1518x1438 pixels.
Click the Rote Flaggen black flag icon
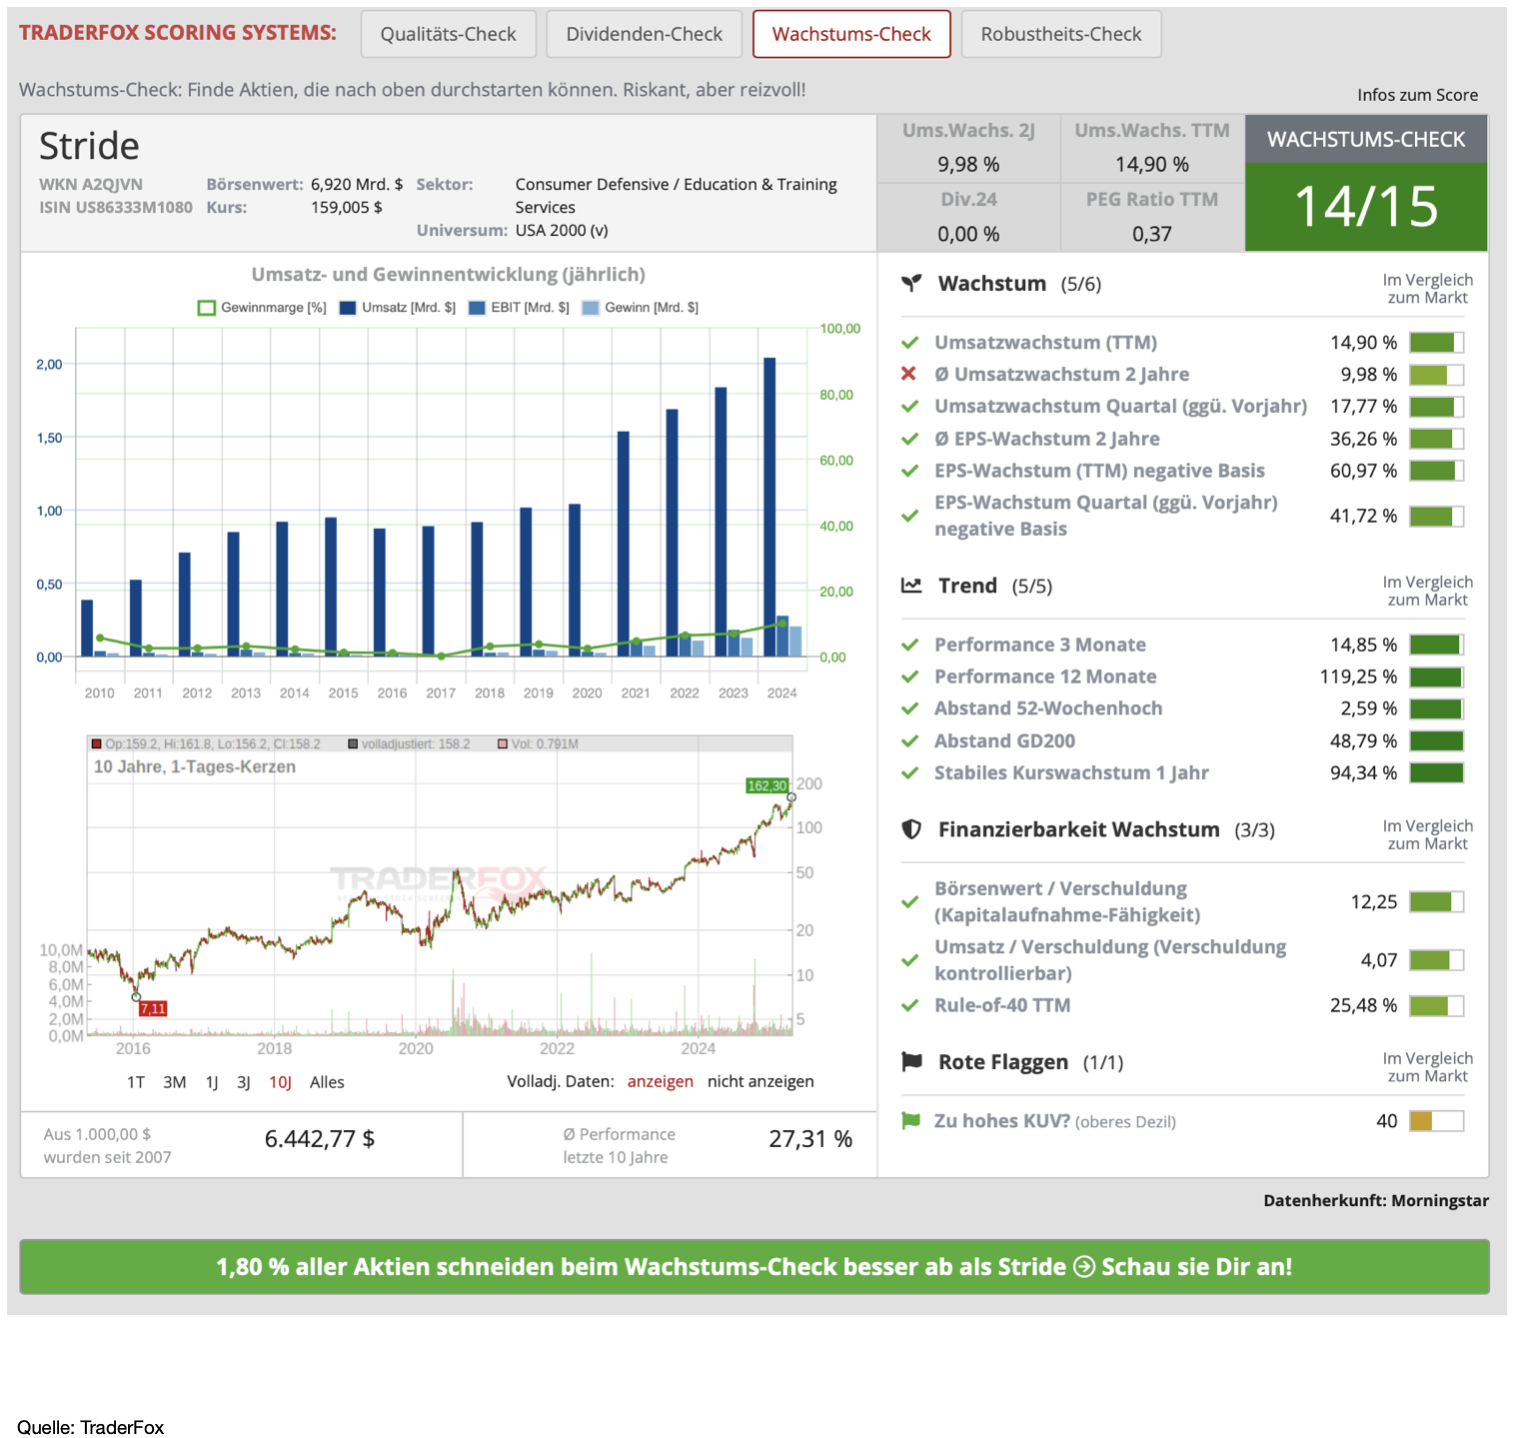[911, 1062]
